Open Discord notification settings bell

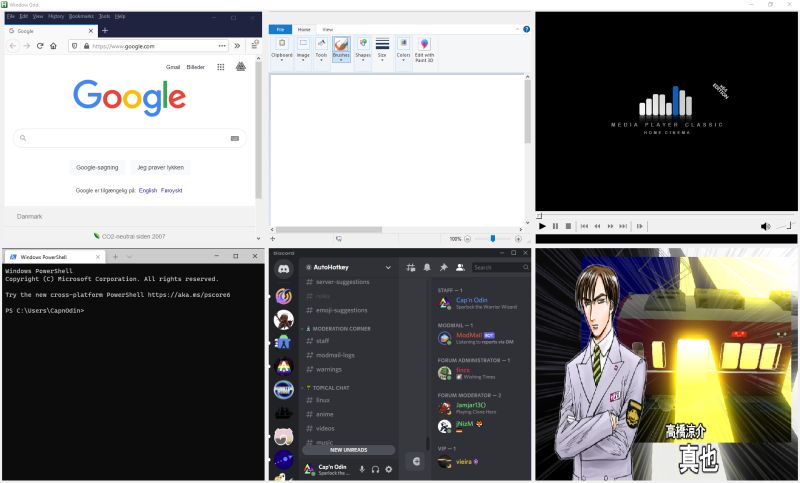tap(427, 267)
